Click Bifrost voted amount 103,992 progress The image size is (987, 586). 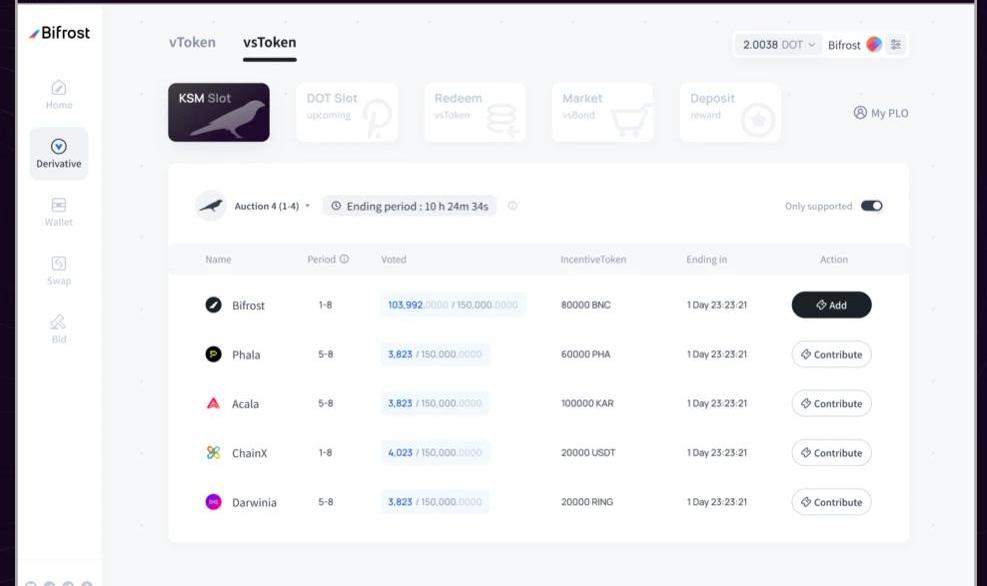tap(453, 305)
